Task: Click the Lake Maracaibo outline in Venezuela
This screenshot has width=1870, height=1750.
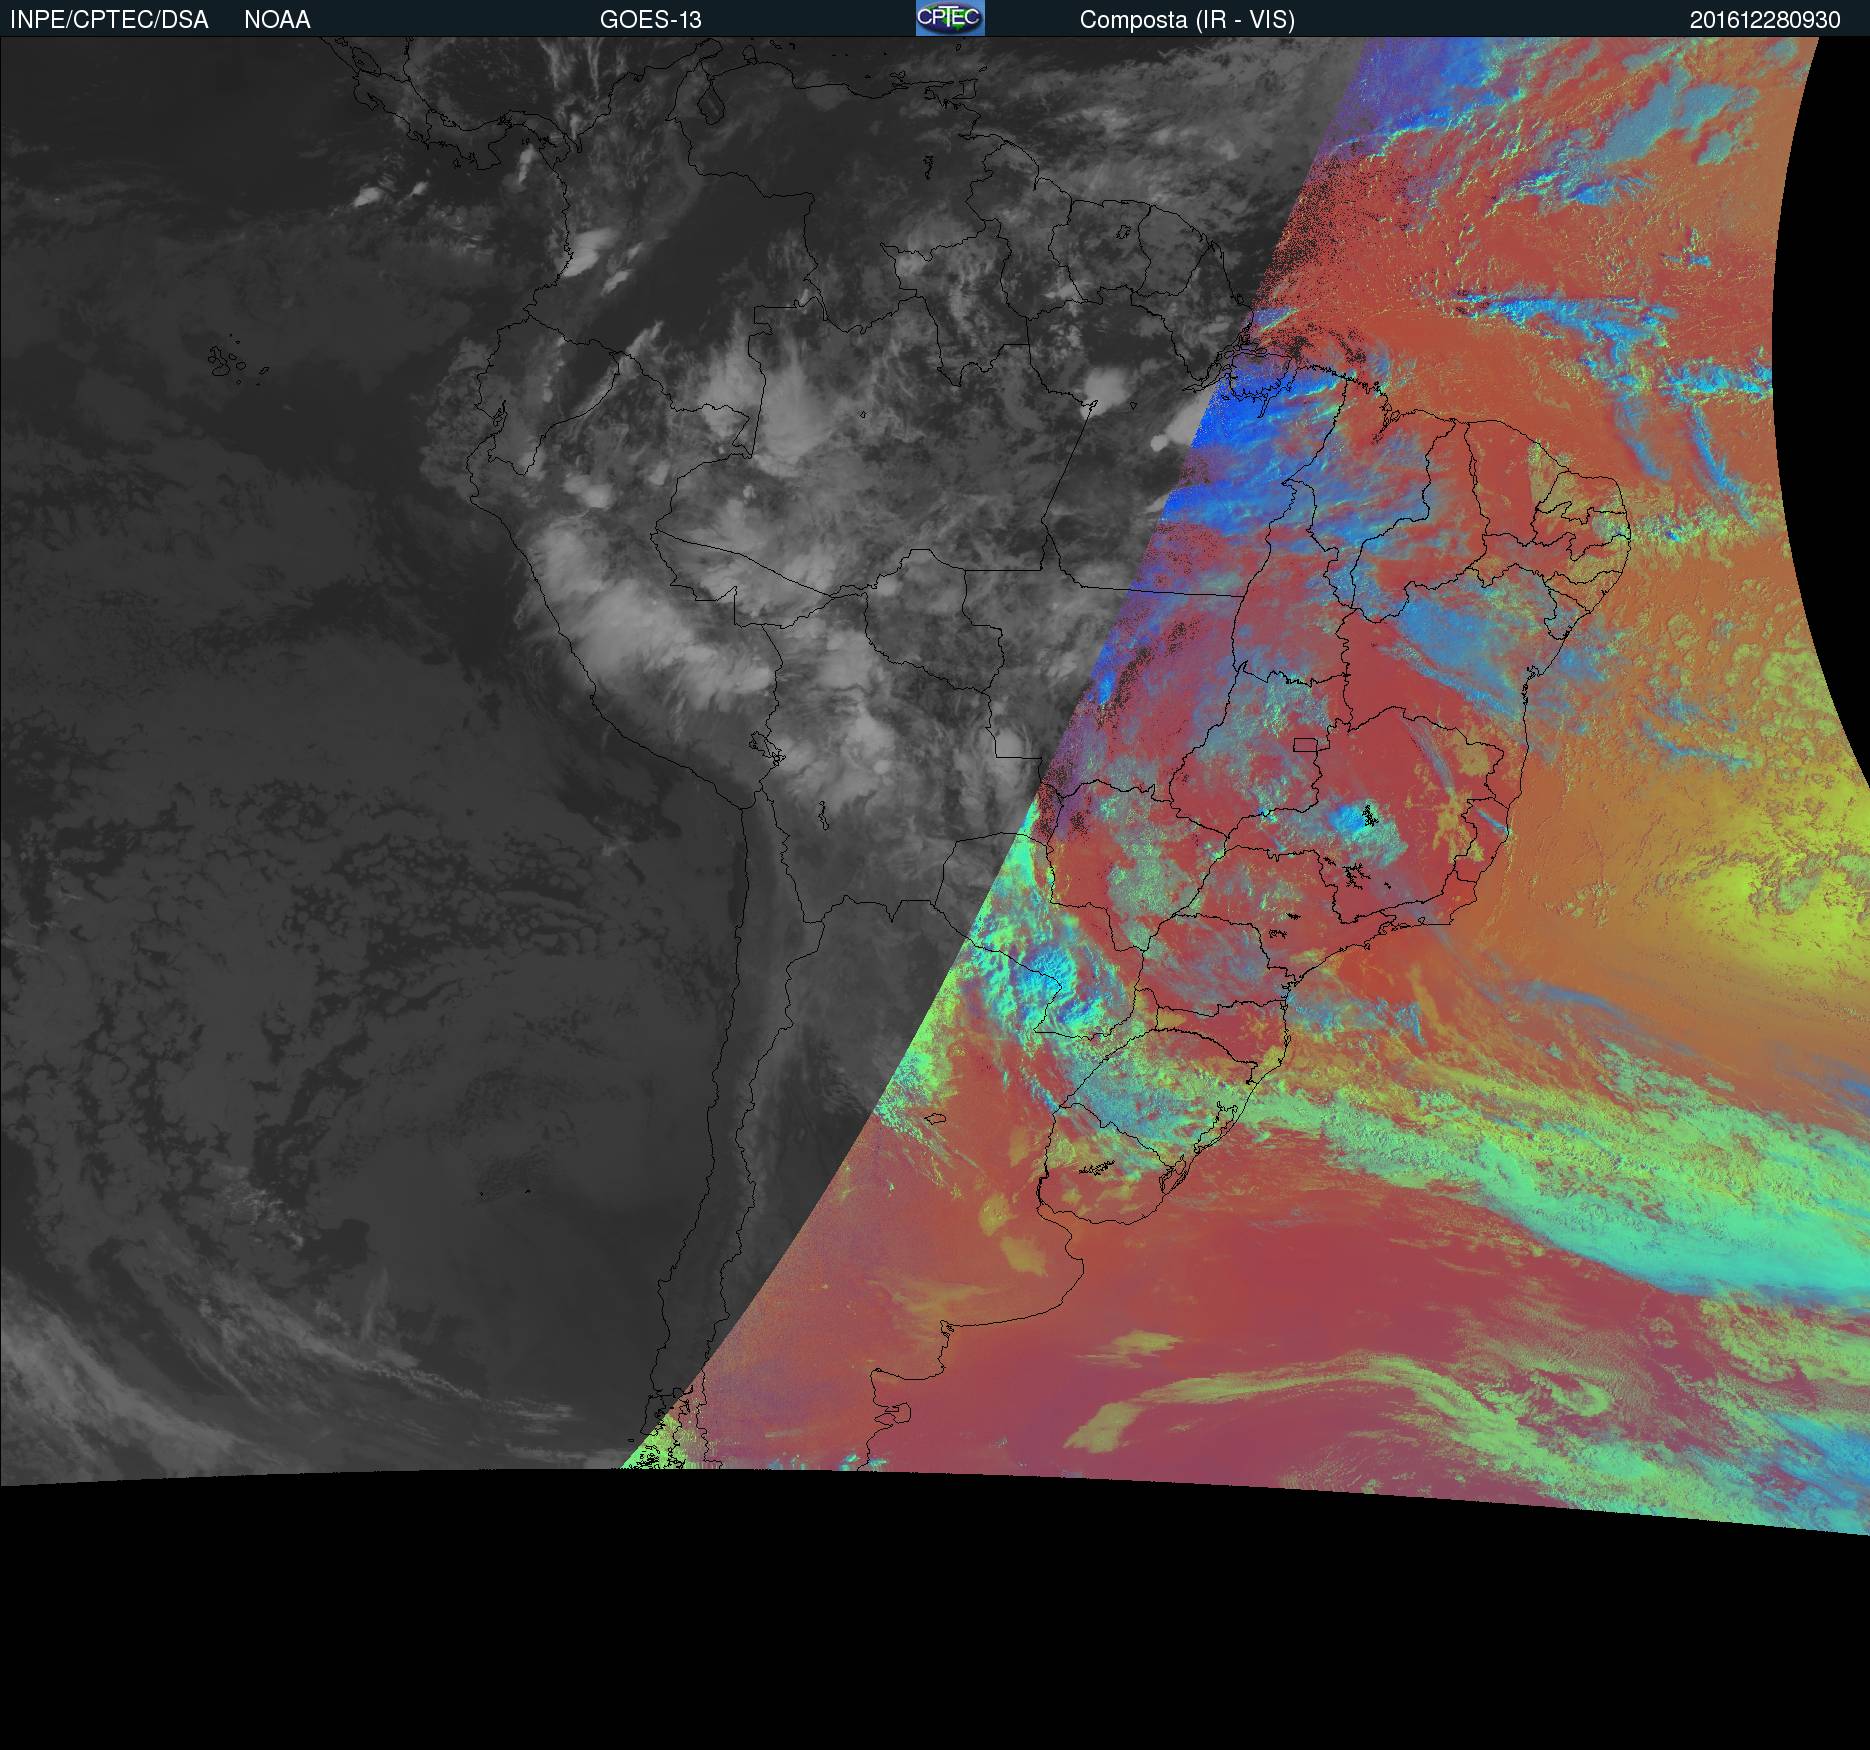Action: tap(712, 102)
